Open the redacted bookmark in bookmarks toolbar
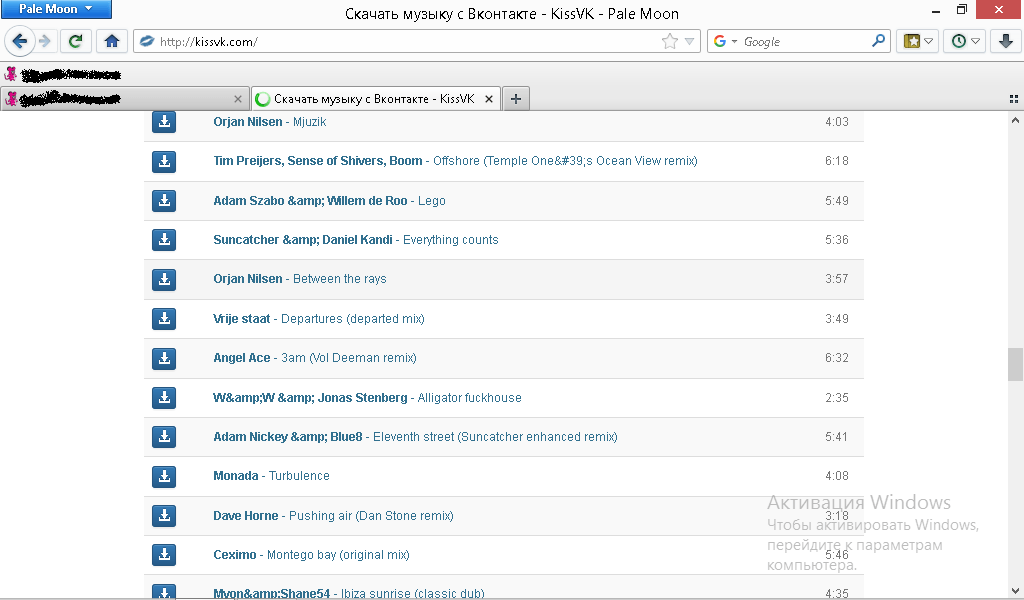This screenshot has width=1024, height=600. coord(63,74)
